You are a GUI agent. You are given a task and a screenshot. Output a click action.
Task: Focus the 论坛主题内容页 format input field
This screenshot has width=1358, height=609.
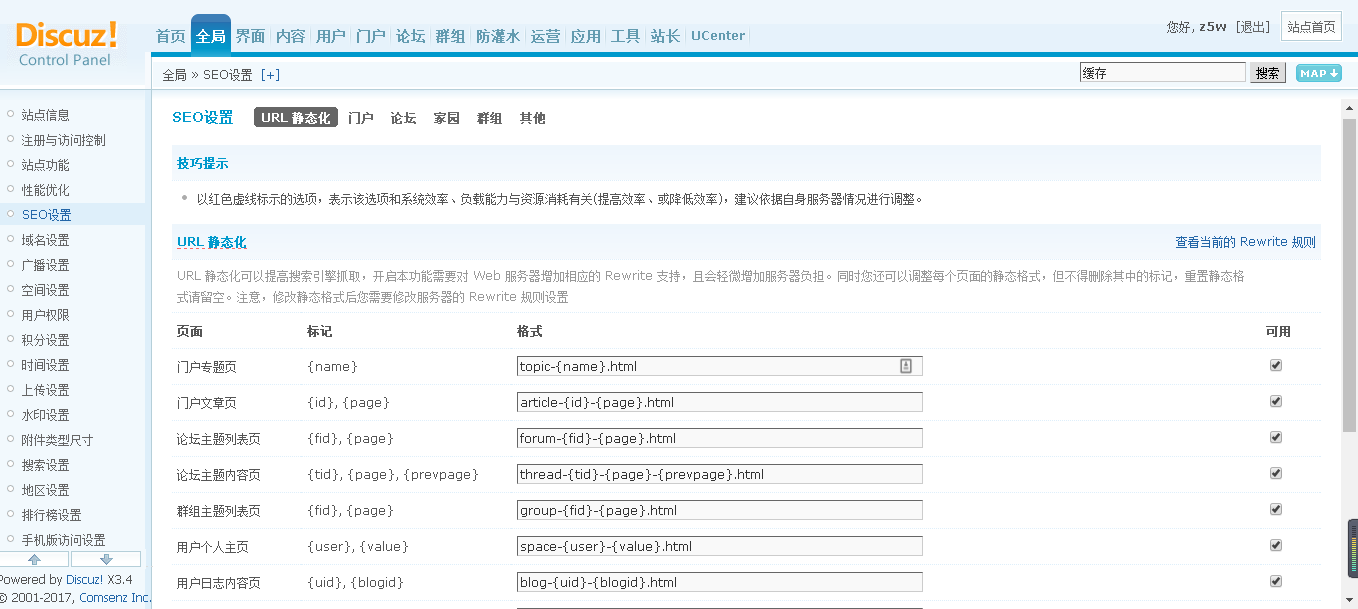719,474
